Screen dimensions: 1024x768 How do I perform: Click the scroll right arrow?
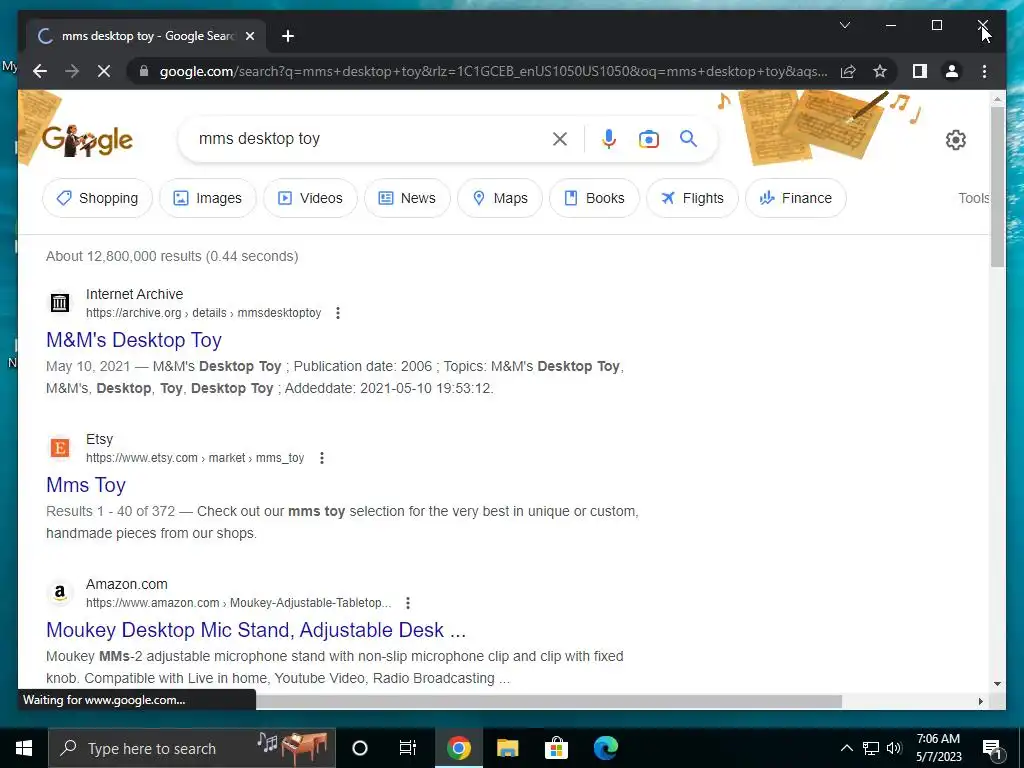click(x=980, y=701)
